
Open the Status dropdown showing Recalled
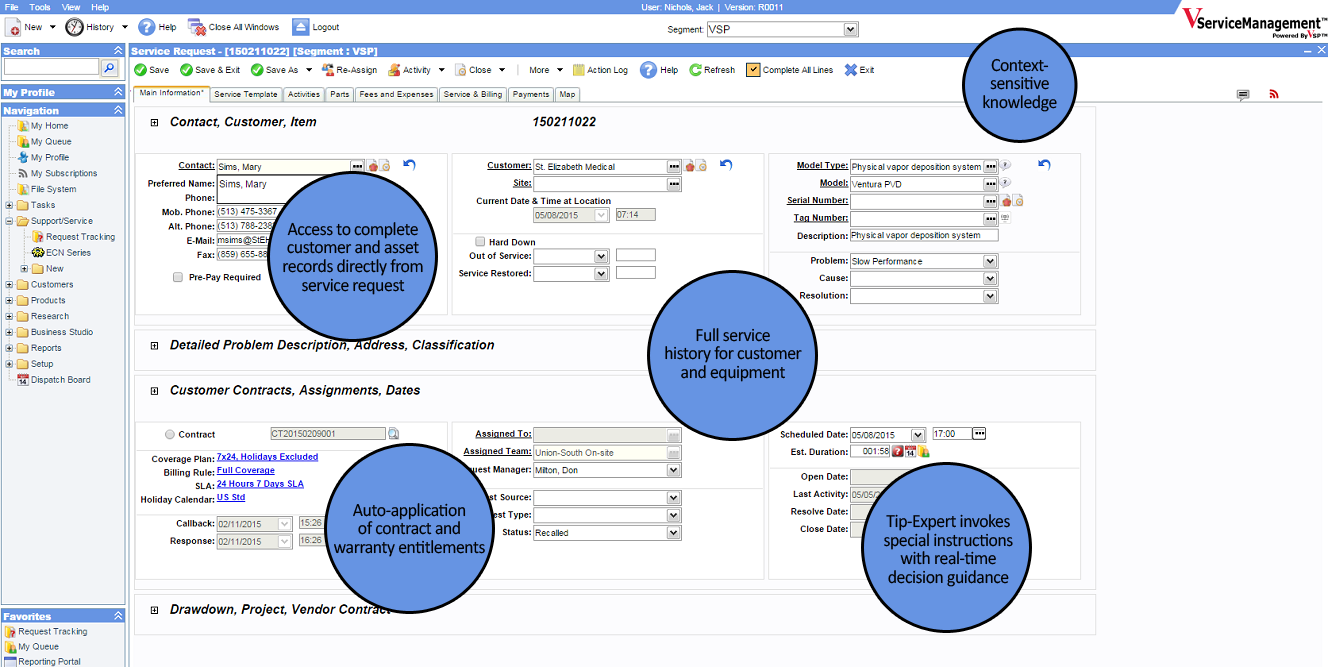[x=673, y=533]
